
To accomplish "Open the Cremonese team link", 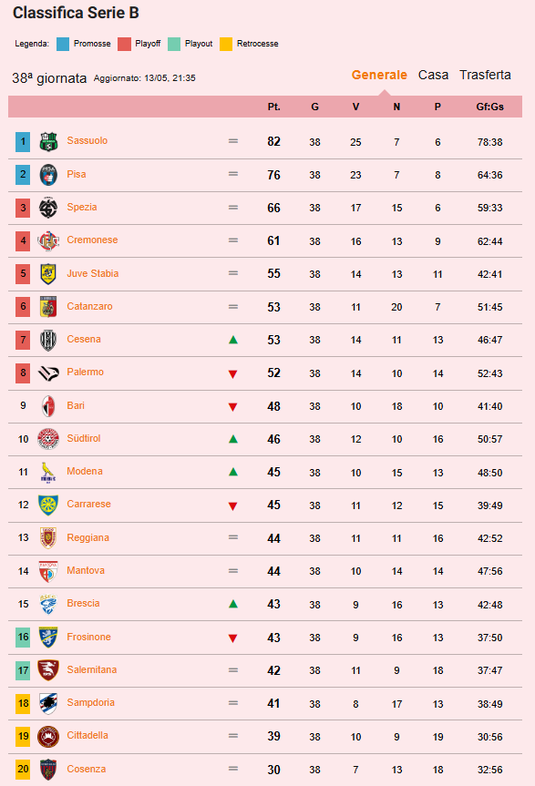I will [x=92, y=240].
